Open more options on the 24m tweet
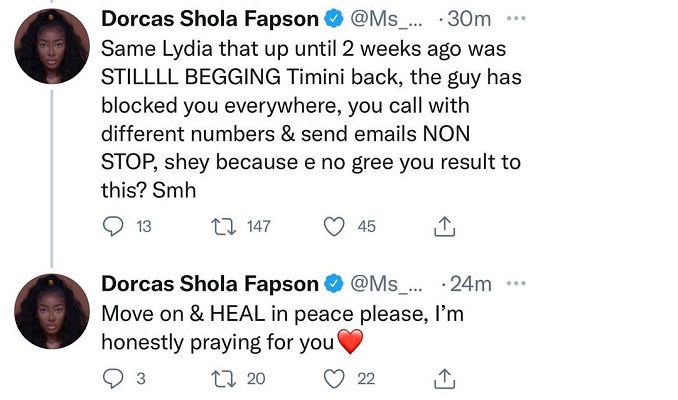Viewport: 678px width, 400px height. pyautogui.click(x=518, y=283)
